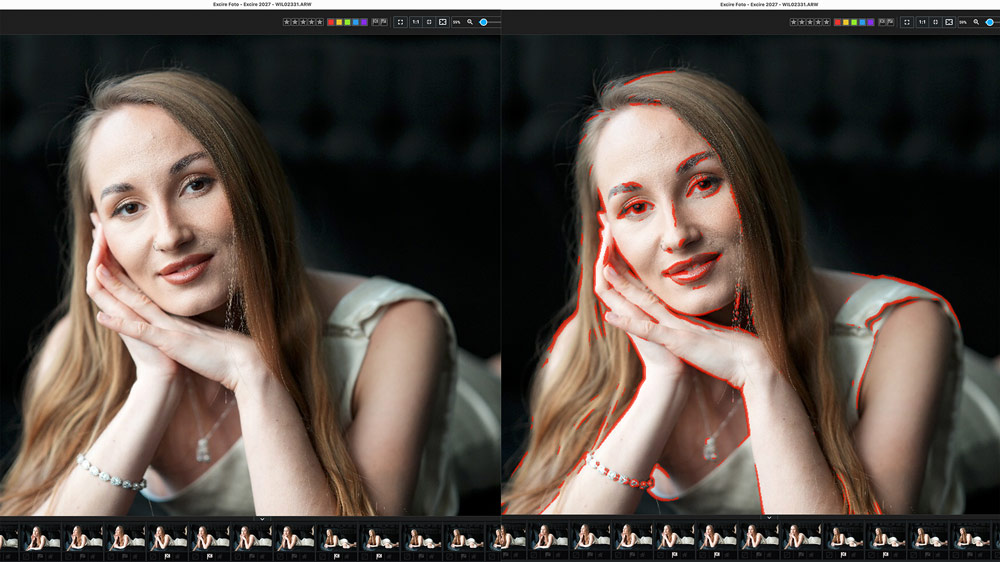
Task: Set two-star rating in right window
Action: click(x=802, y=22)
